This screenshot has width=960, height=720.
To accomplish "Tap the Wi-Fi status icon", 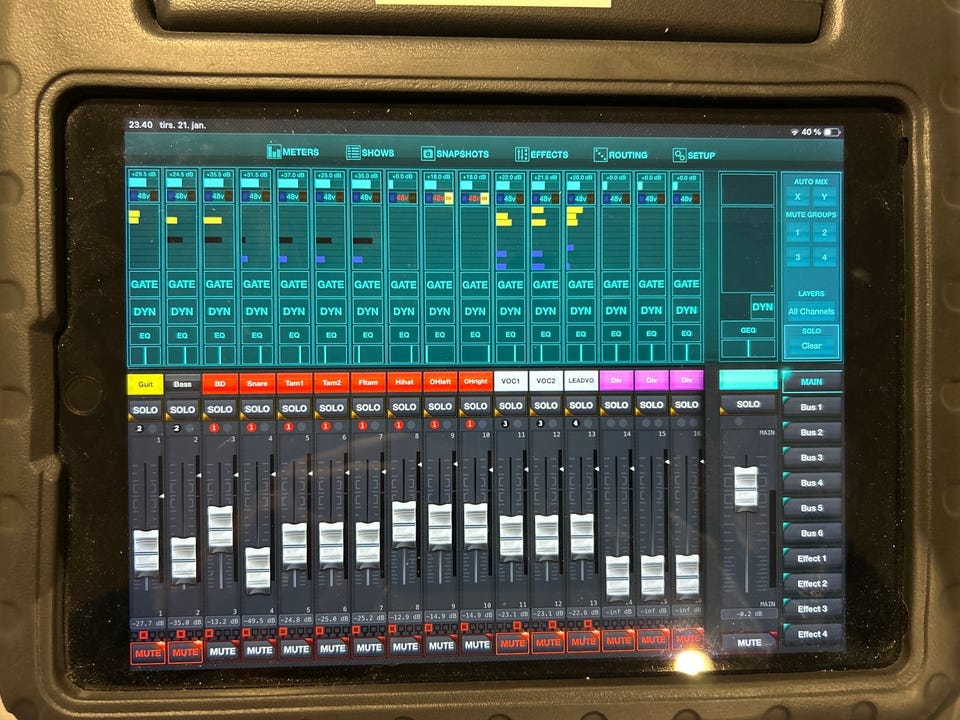I will pos(795,132).
